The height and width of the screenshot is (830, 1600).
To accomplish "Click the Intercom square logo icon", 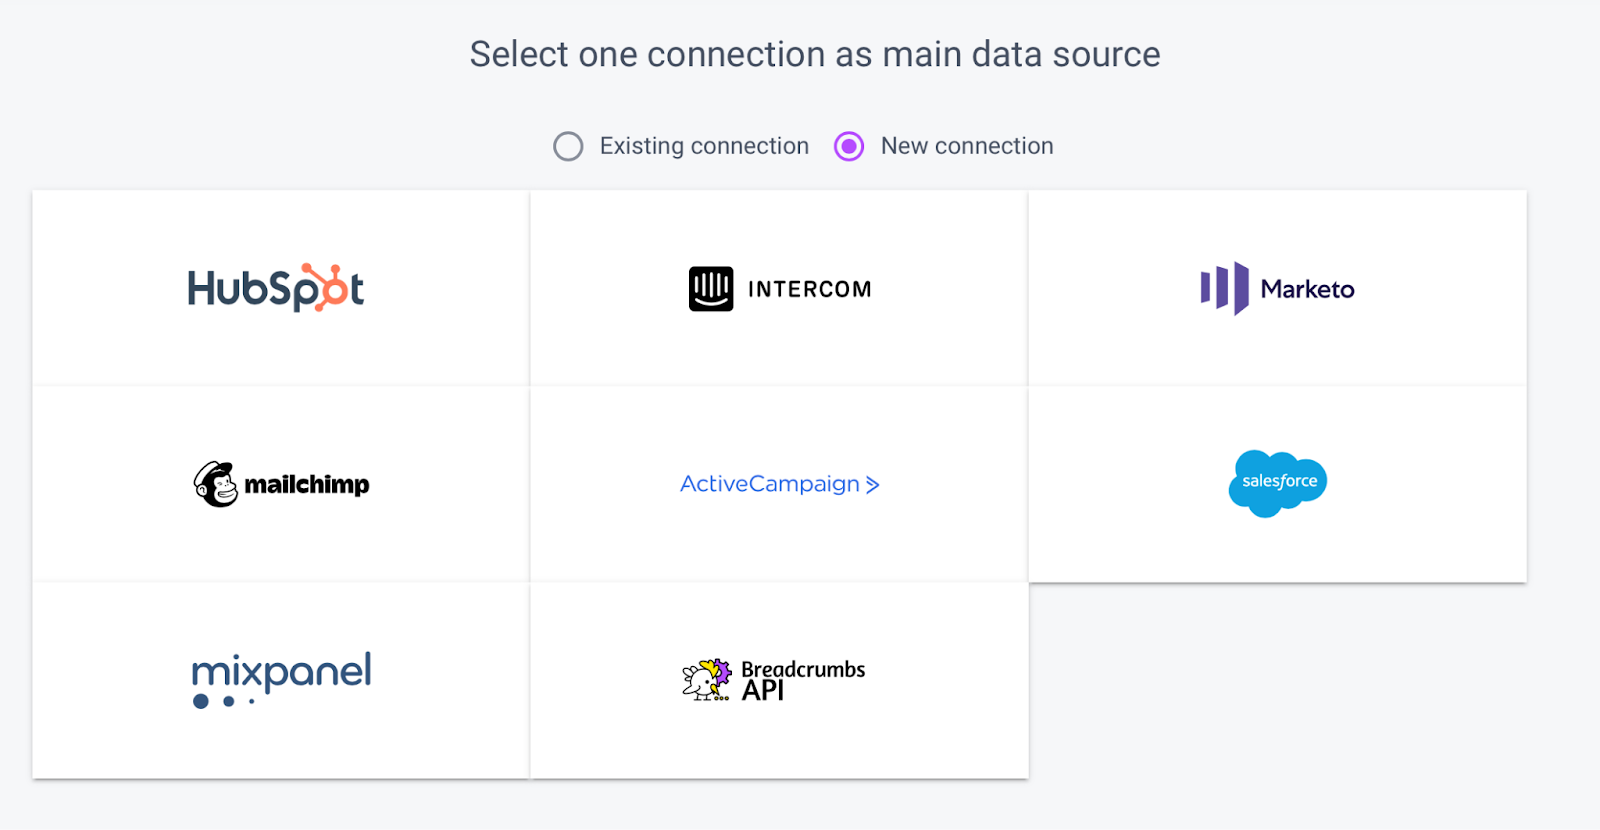I will pyautogui.click(x=711, y=289).
